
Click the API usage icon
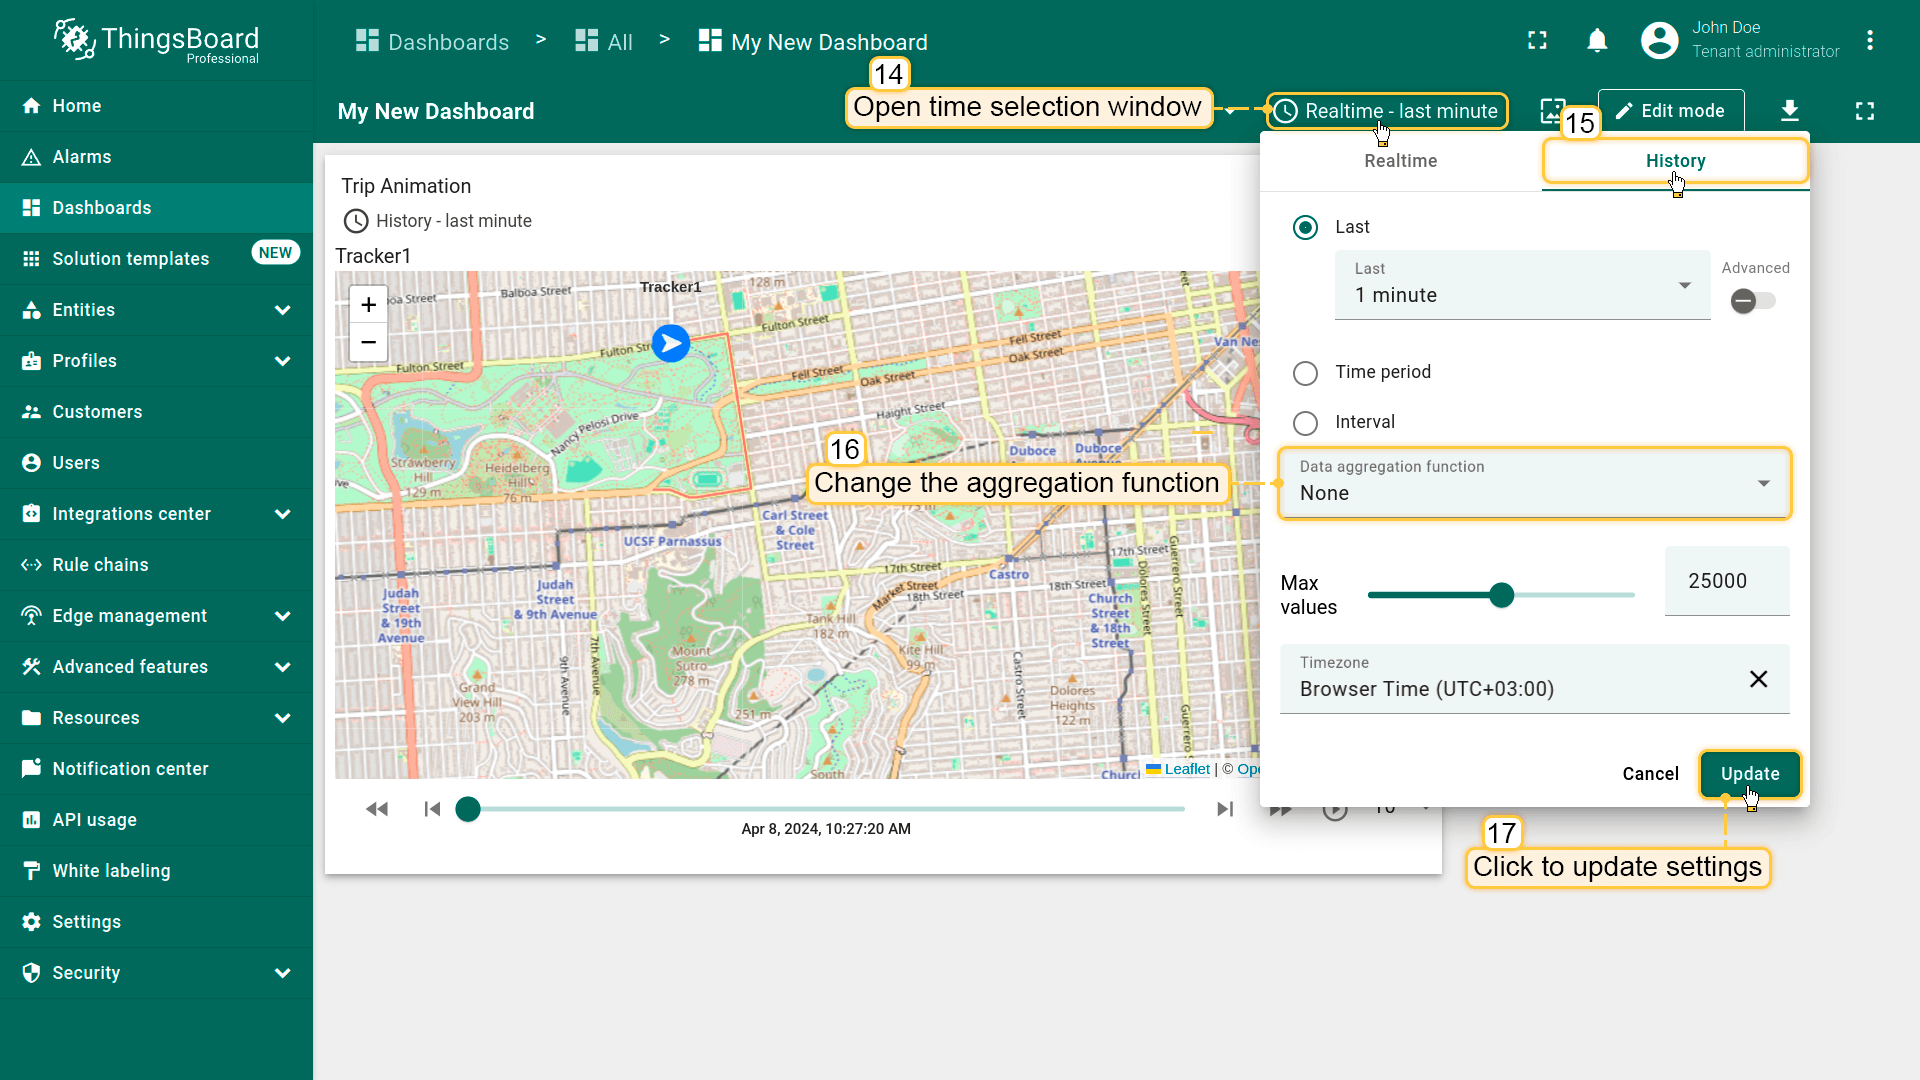coord(31,820)
